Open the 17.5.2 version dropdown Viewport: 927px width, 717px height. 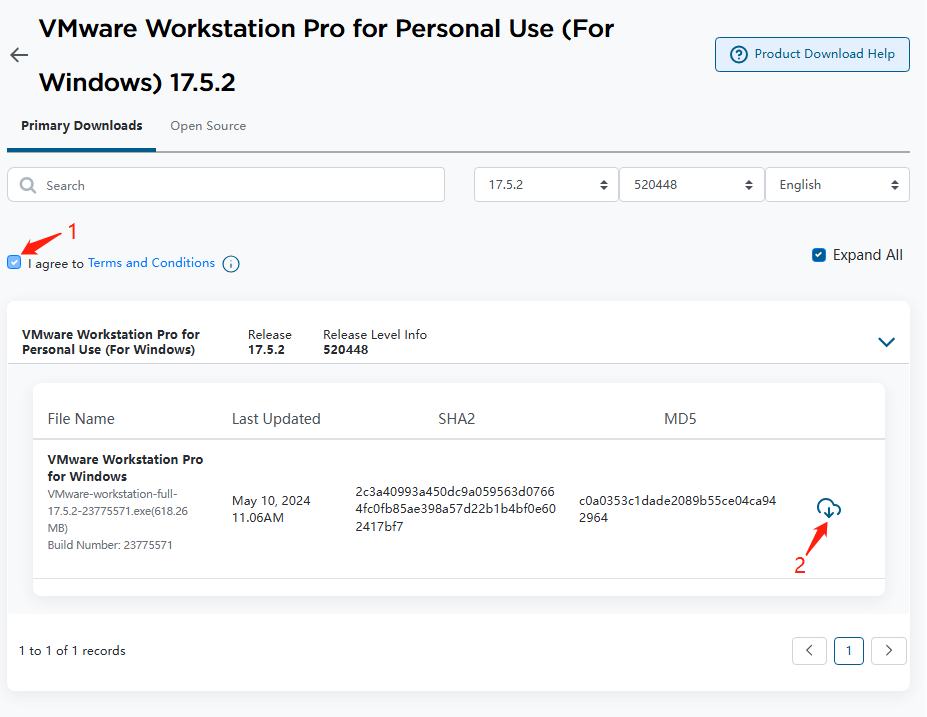coord(545,184)
